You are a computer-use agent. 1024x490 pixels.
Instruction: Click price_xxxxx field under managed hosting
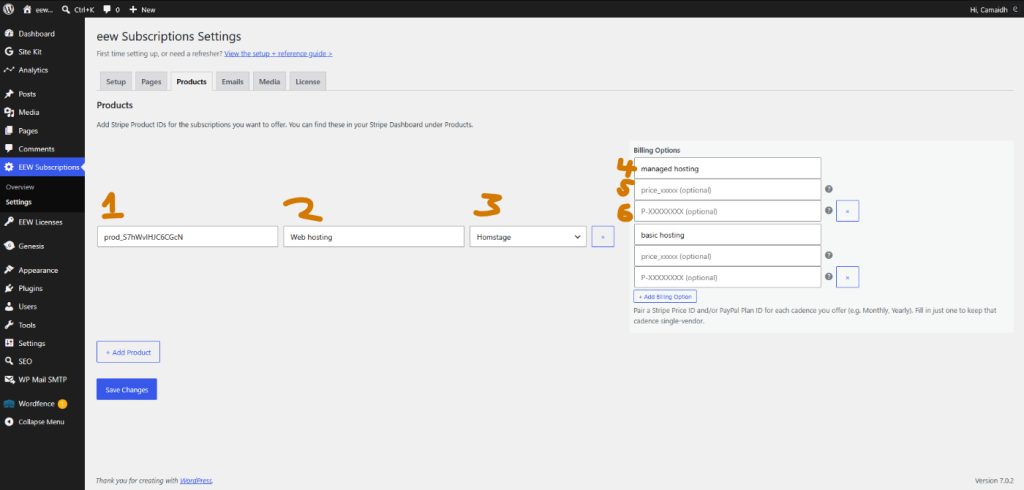click(727, 189)
